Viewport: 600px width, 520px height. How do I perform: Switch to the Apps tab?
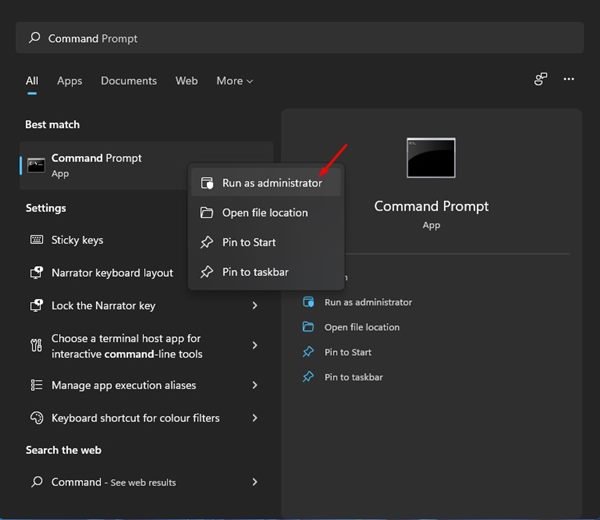point(69,81)
